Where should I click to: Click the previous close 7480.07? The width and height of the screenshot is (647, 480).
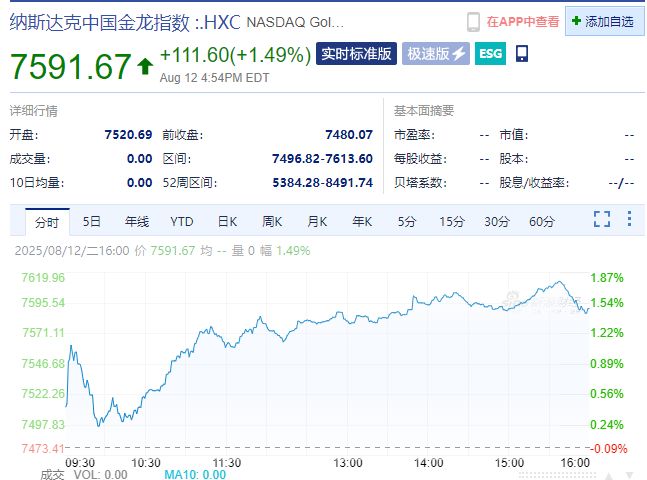pyautogui.click(x=349, y=135)
